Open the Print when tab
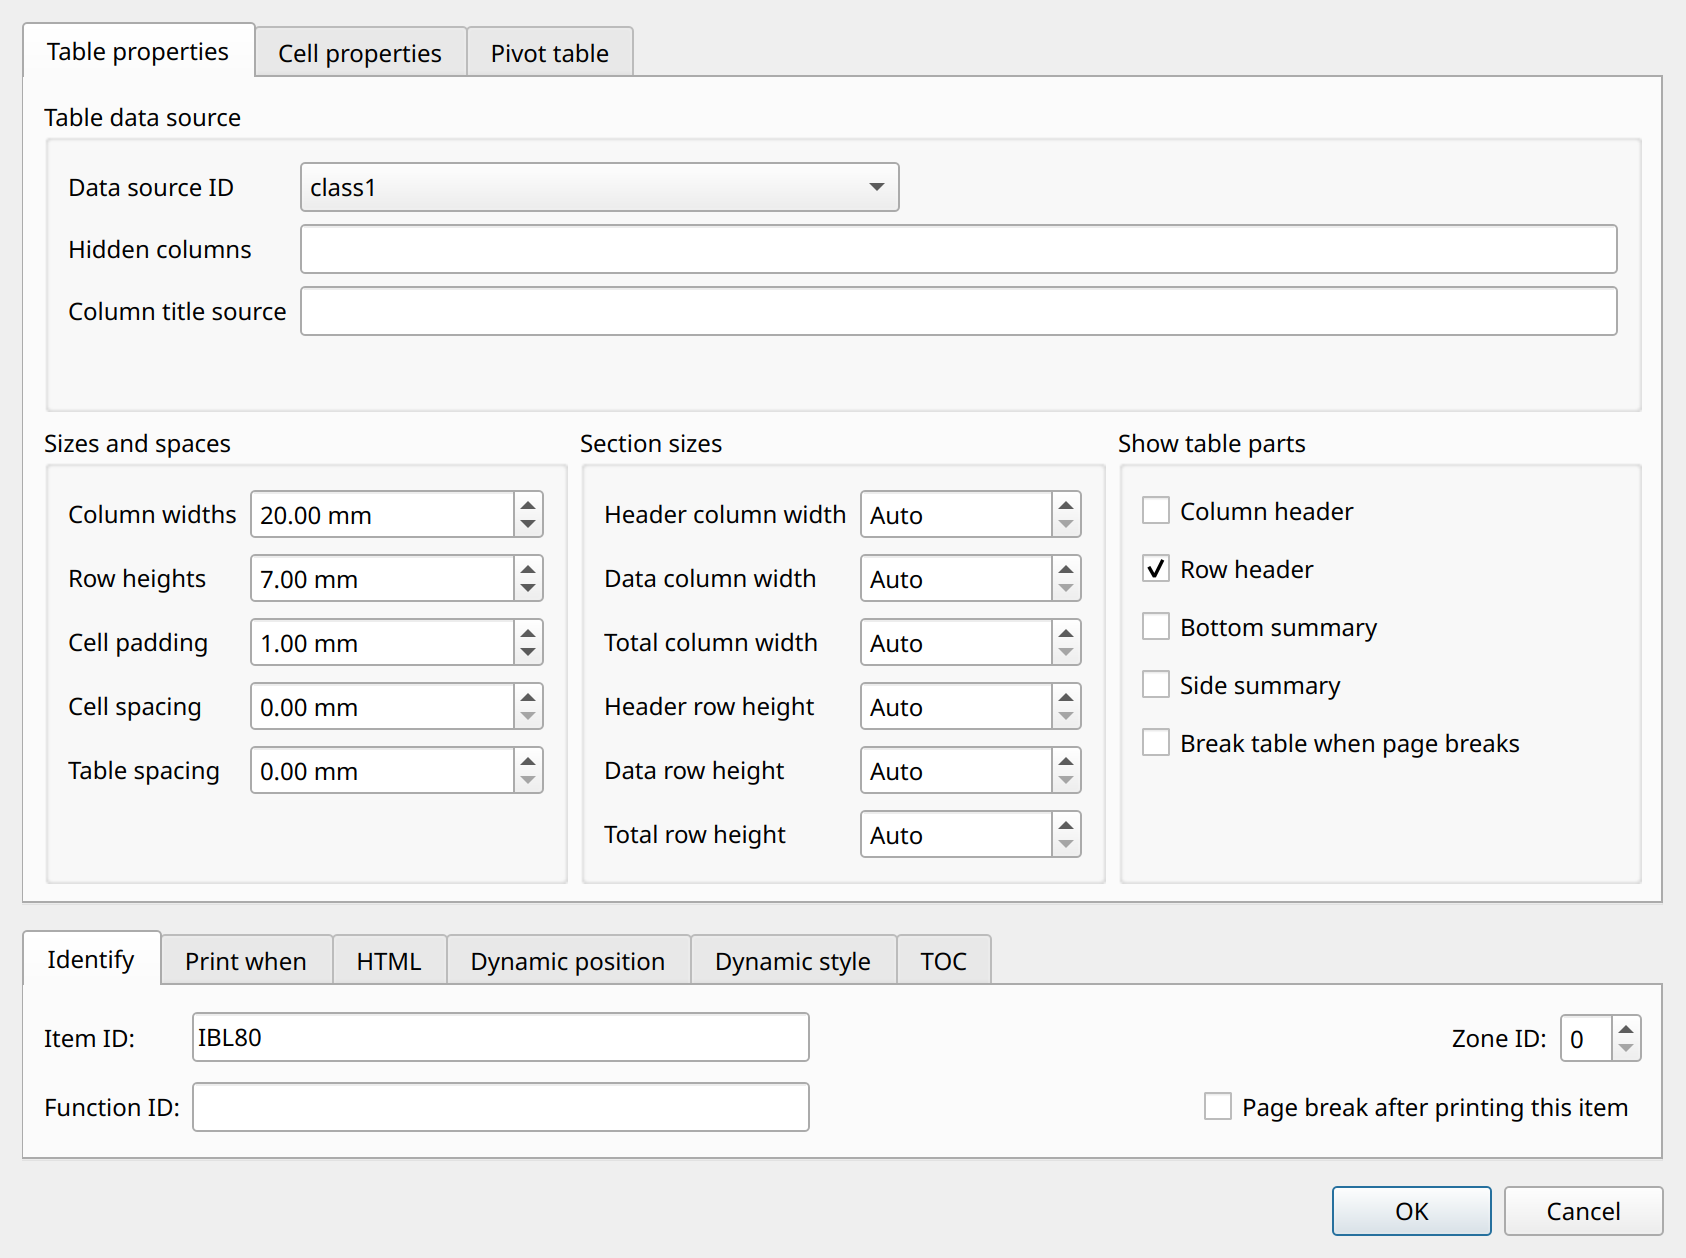The width and height of the screenshot is (1686, 1258). coord(246,961)
